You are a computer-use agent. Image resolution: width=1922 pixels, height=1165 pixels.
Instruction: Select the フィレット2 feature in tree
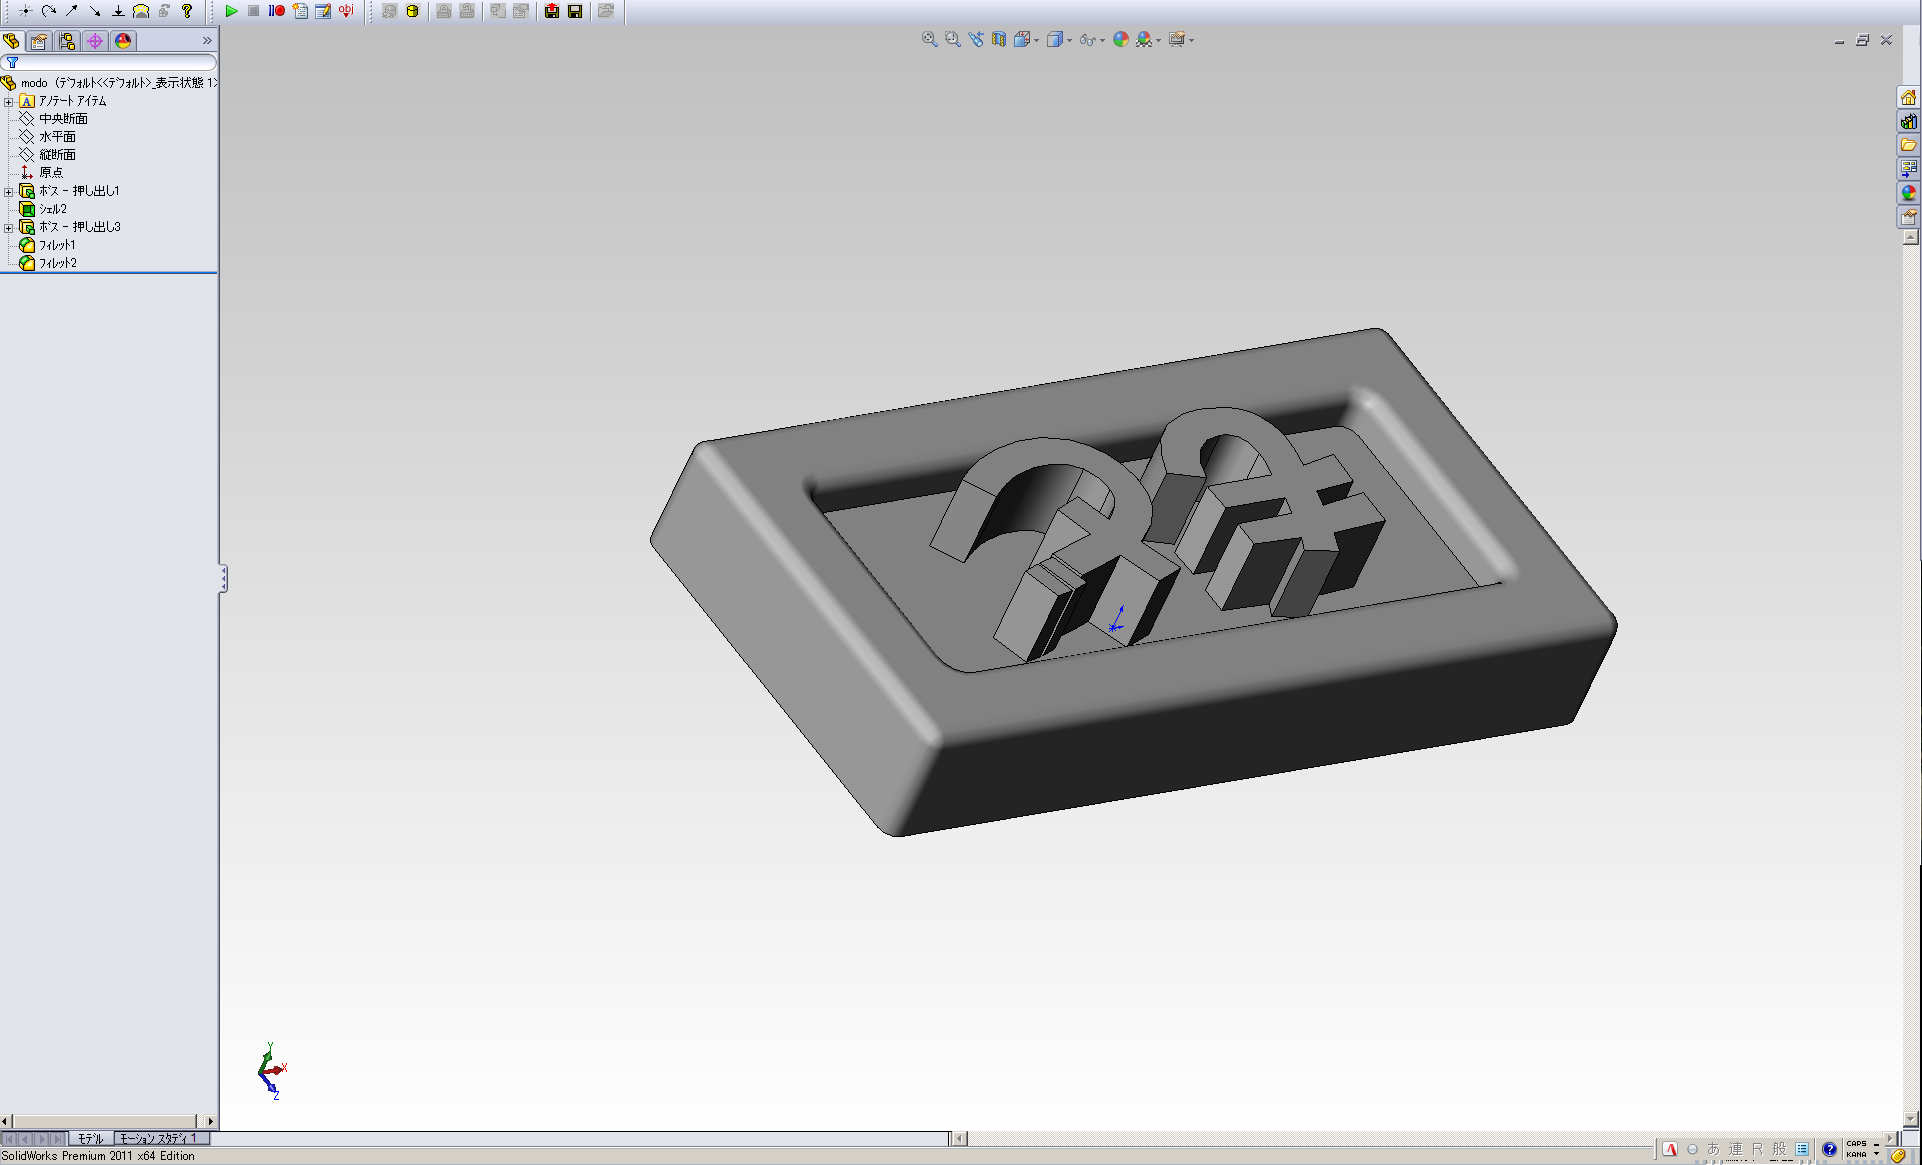coord(57,263)
